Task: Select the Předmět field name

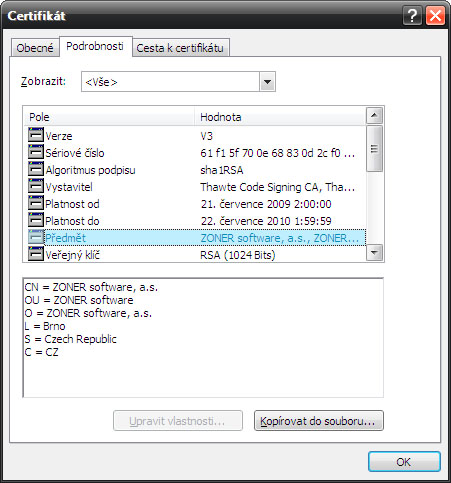Action: coord(66,238)
